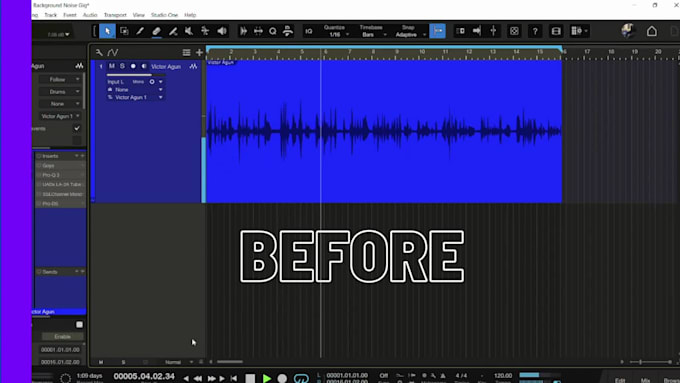The height and width of the screenshot is (383, 680).
Task: Toggle Pro-Q 3 insert power
Action: (39, 175)
